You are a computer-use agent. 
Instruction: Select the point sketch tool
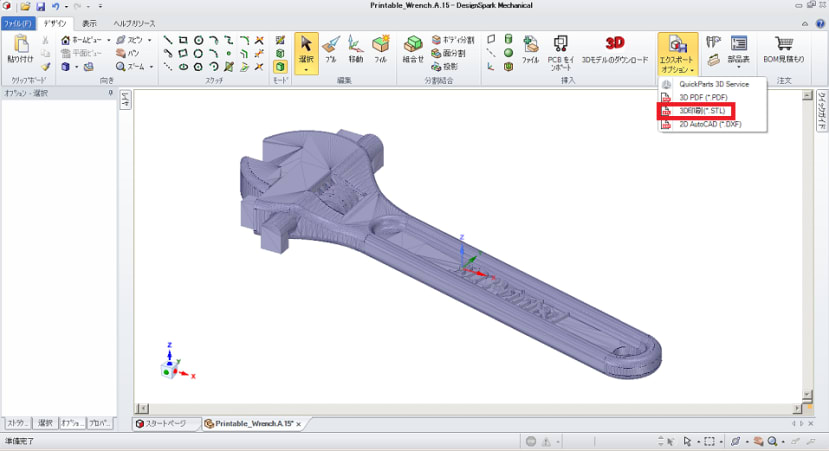point(228,53)
